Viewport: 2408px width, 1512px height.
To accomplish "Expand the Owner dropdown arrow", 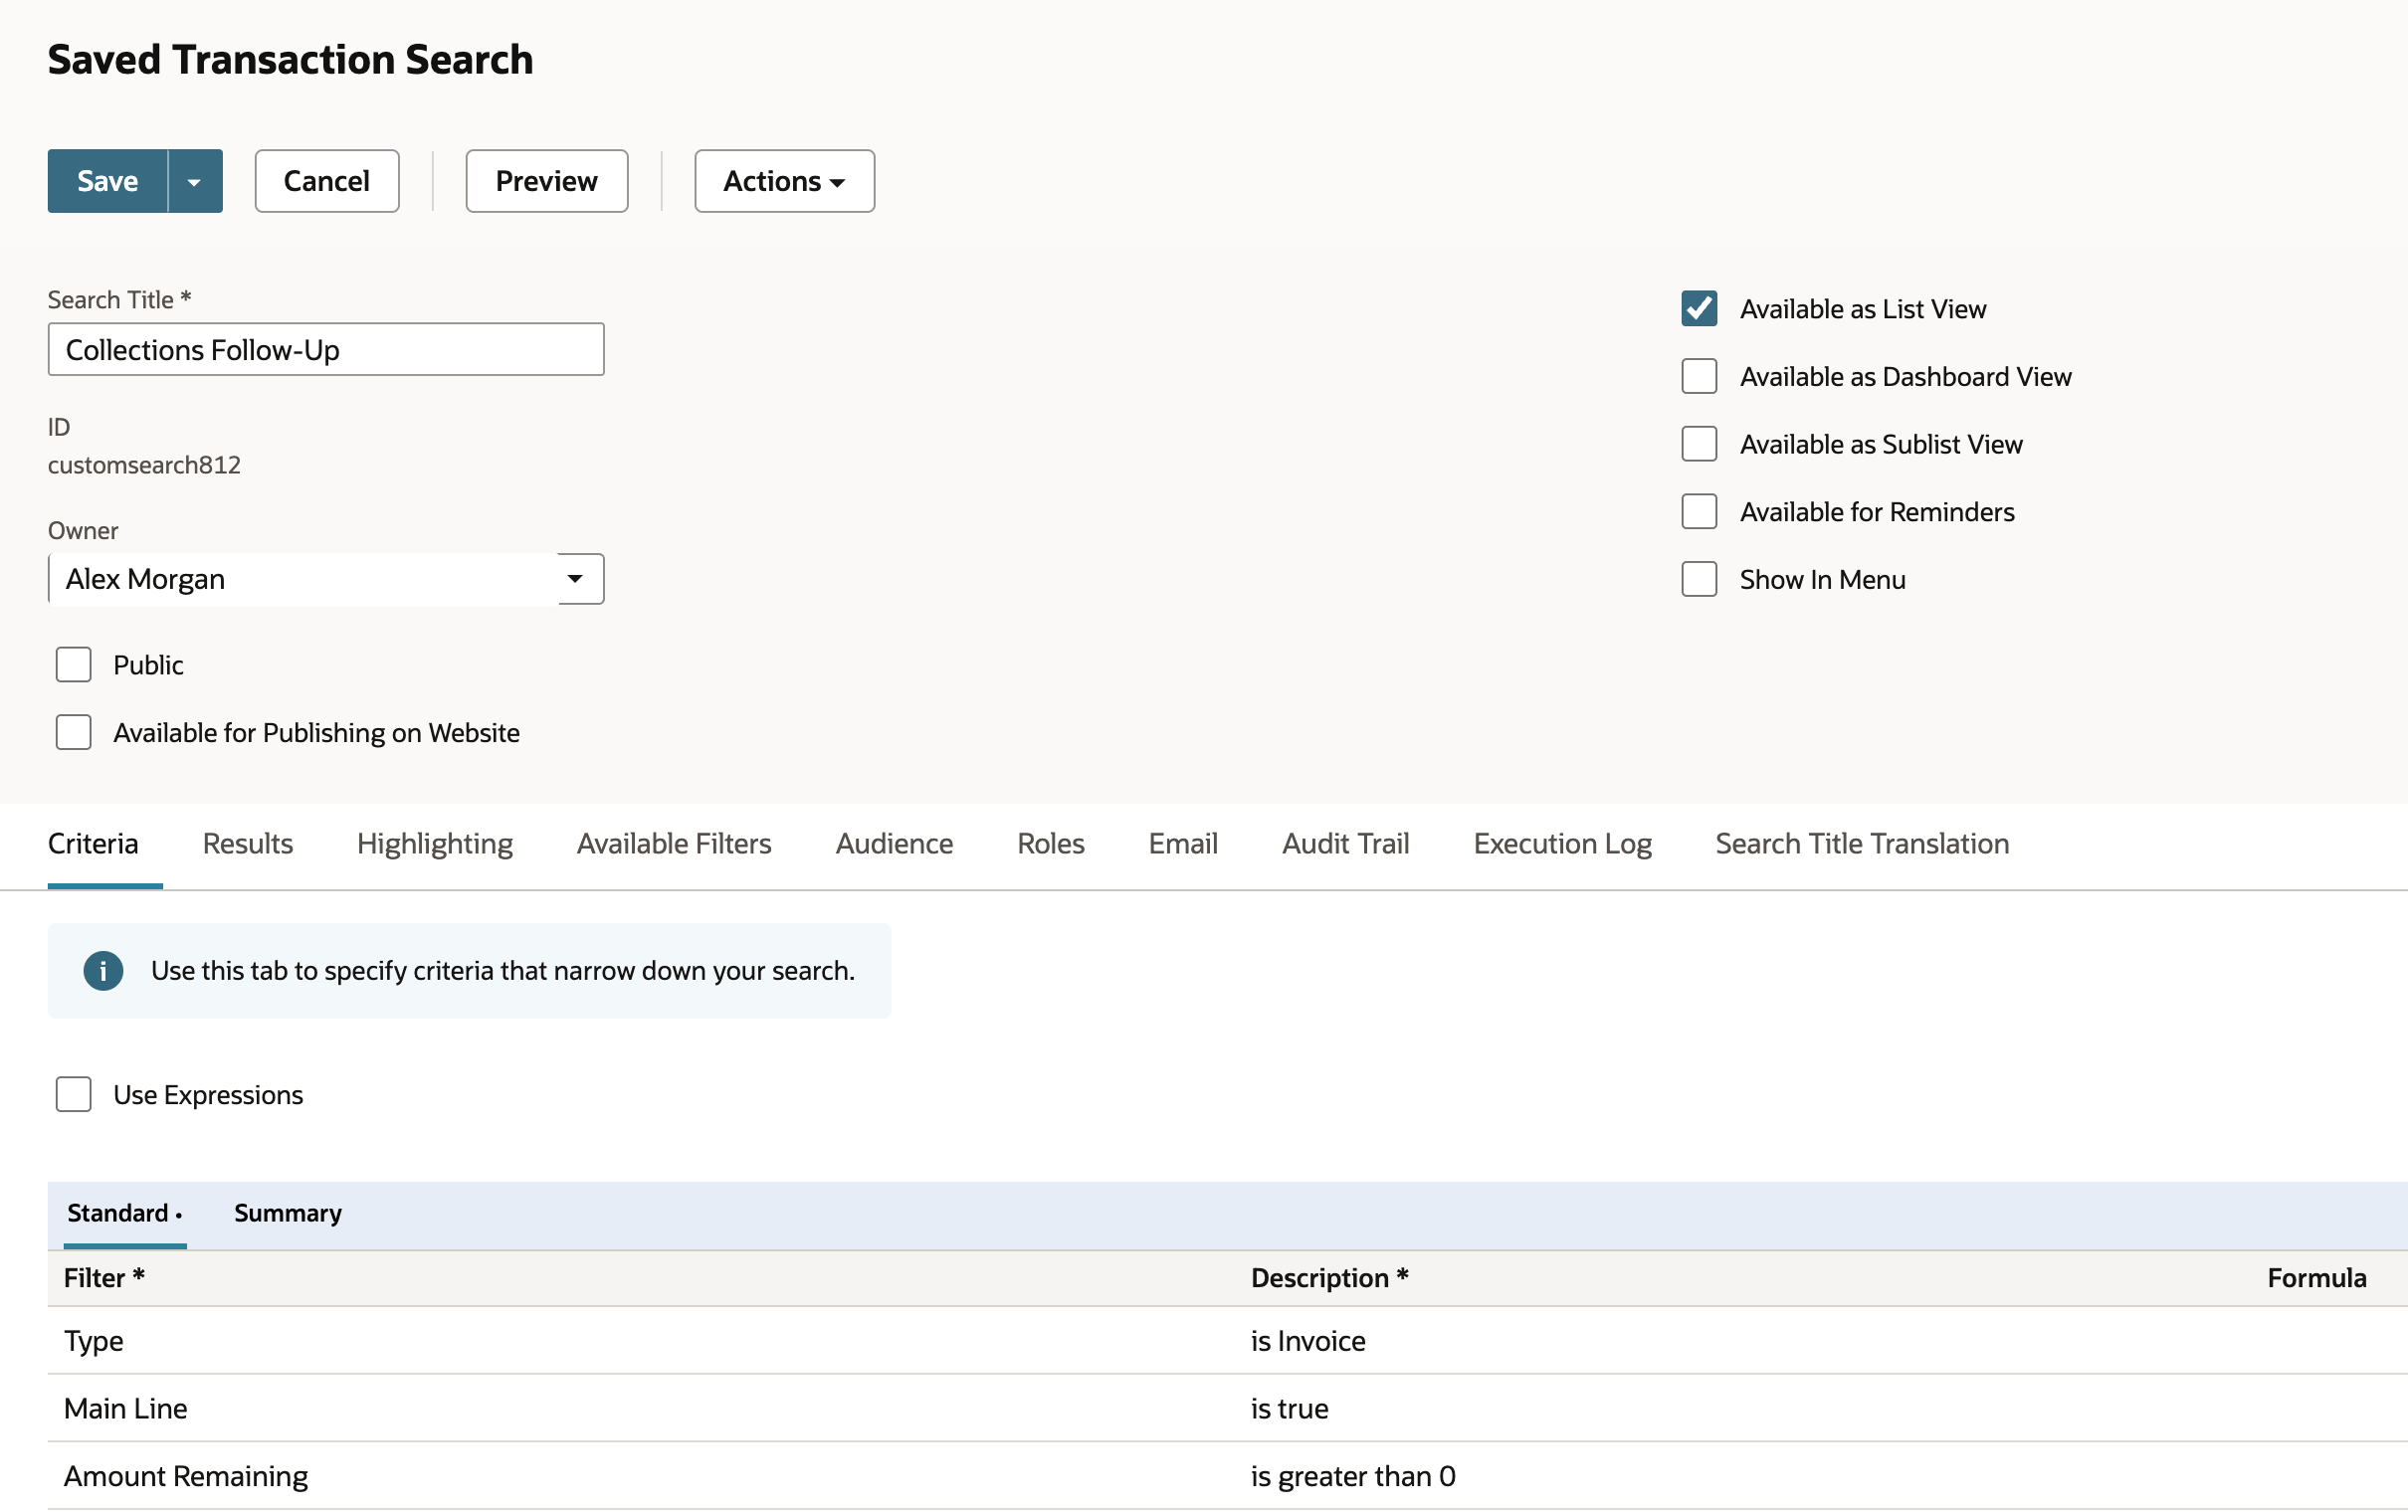I will (x=575, y=579).
